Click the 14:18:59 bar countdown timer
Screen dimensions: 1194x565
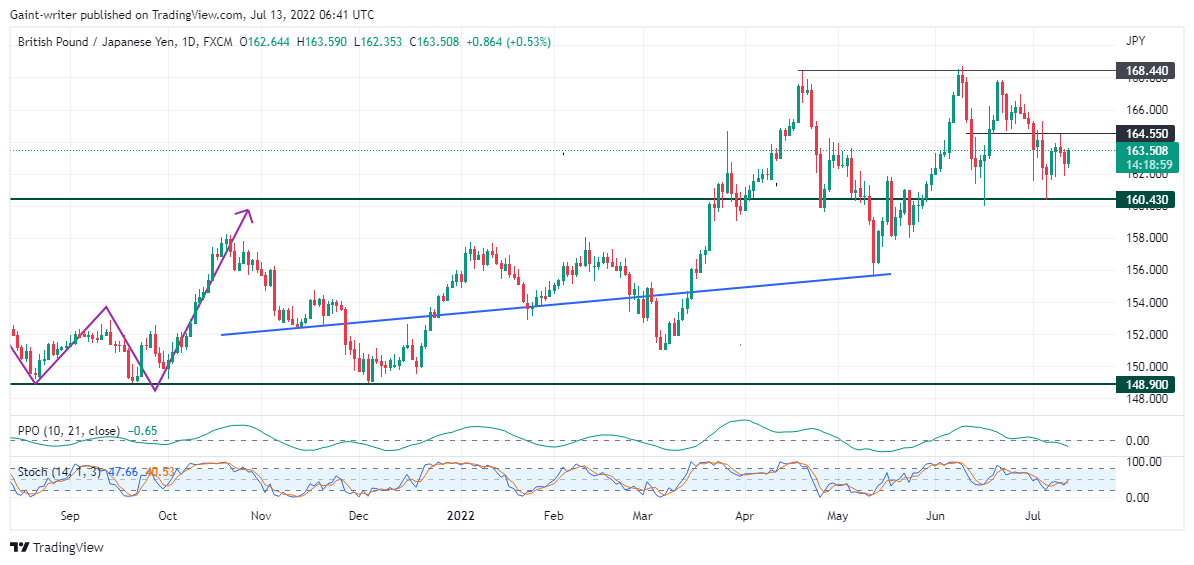(1147, 164)
